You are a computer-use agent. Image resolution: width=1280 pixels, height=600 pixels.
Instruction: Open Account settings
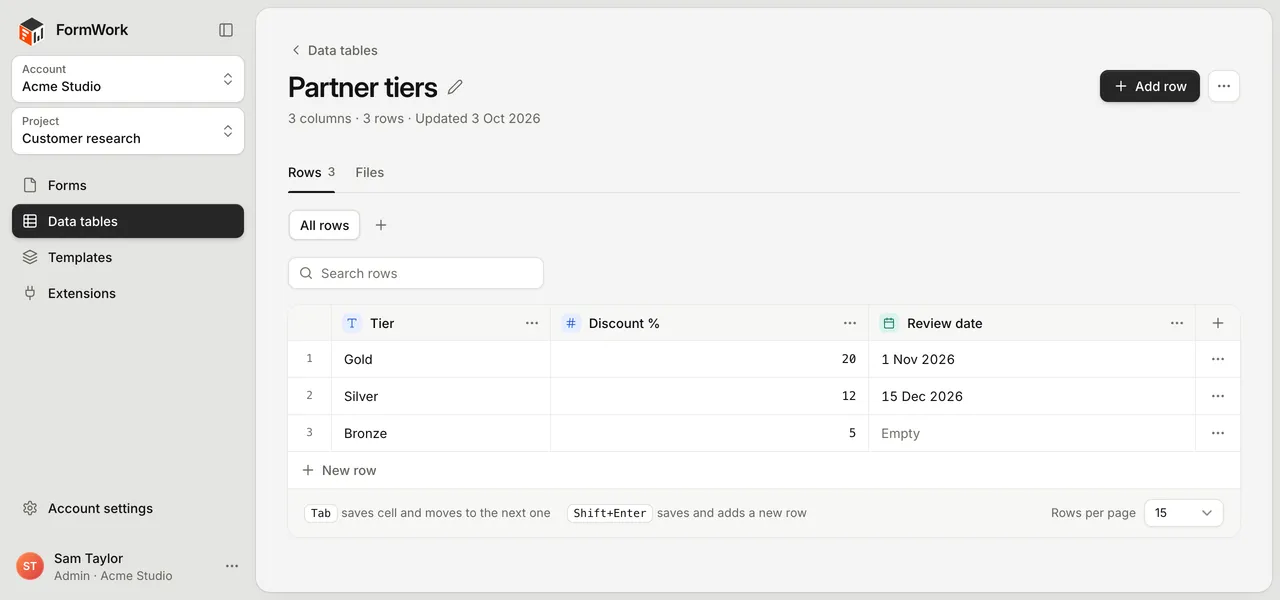(x=128, y=508)
